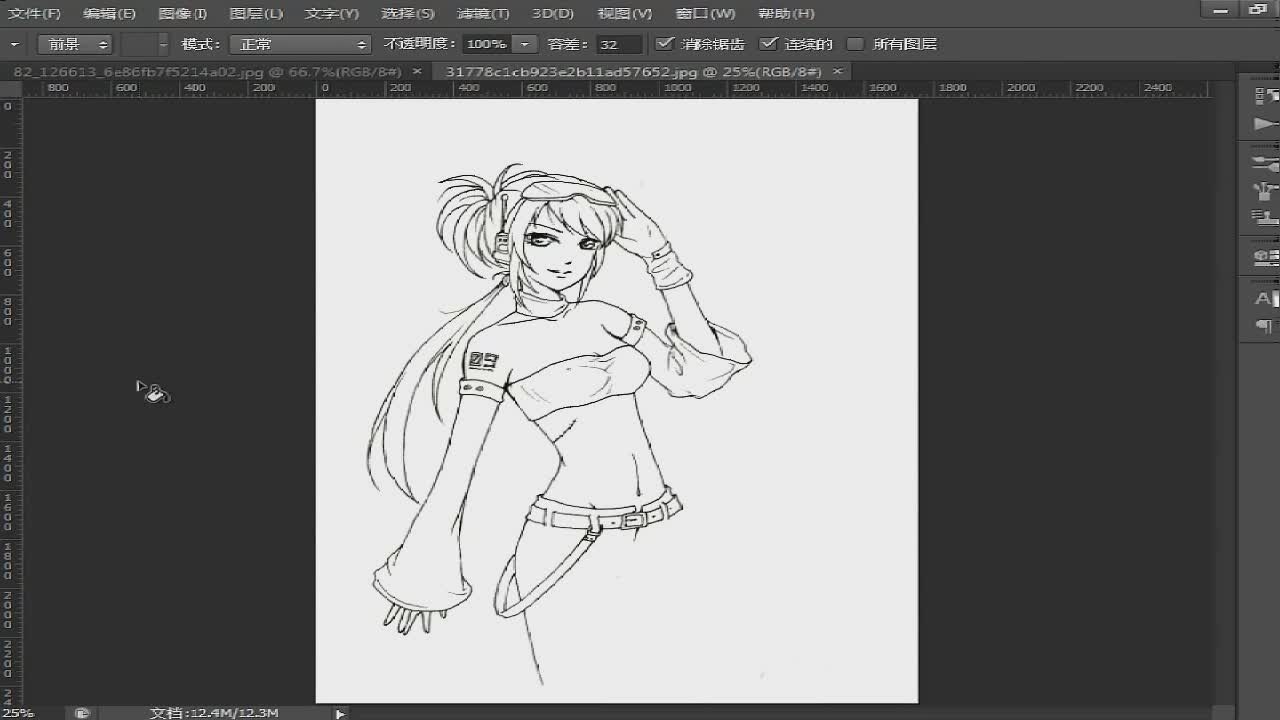Open the 滤镜(T) menu
Viewport: 1280px width, 720px height.
click(x=482, y=13)
